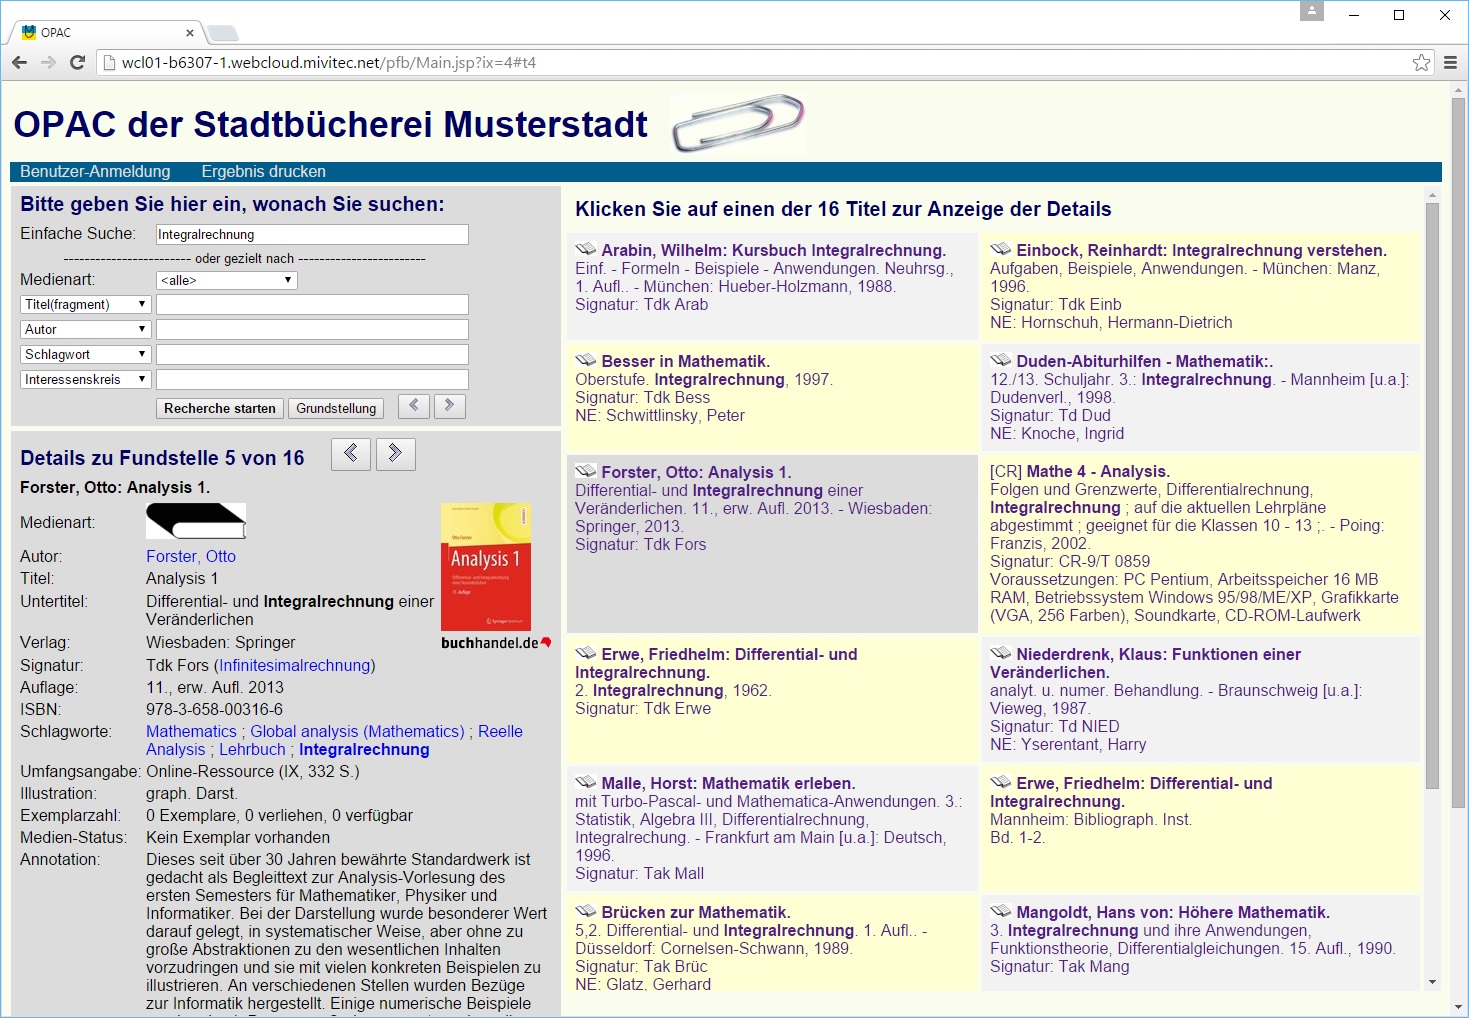Viewport: 1469px width, 1018px height.
Task: Expand the Interessenskreis dropdown
Action: tap(85, 379)
